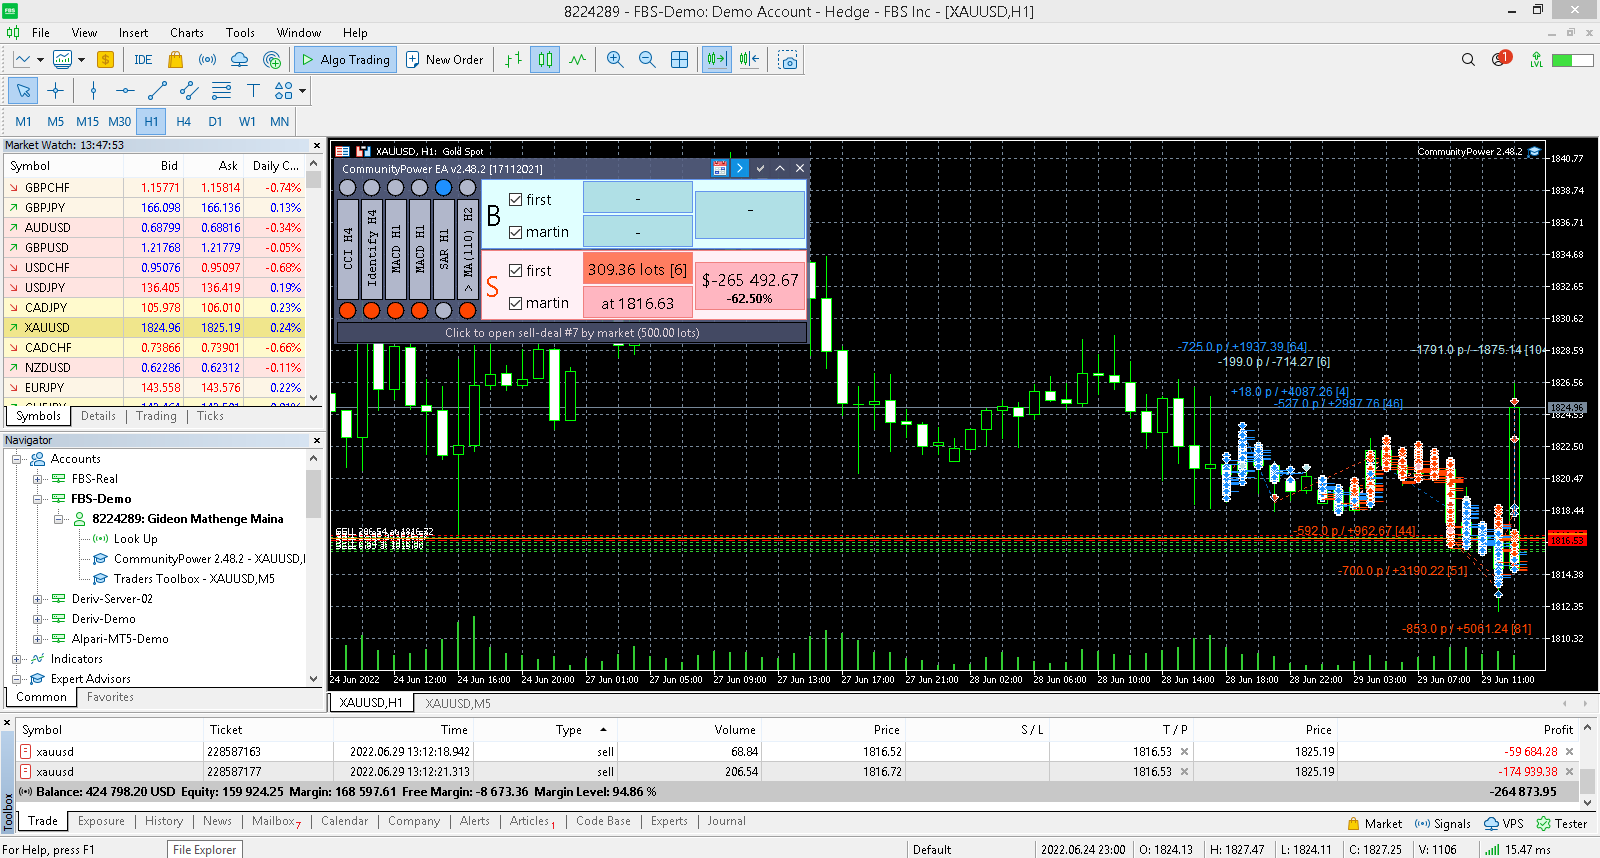This screenshot has height=858, width=1600.
Task: Zoom in on the chart
Action: click(x=615, y=60)
